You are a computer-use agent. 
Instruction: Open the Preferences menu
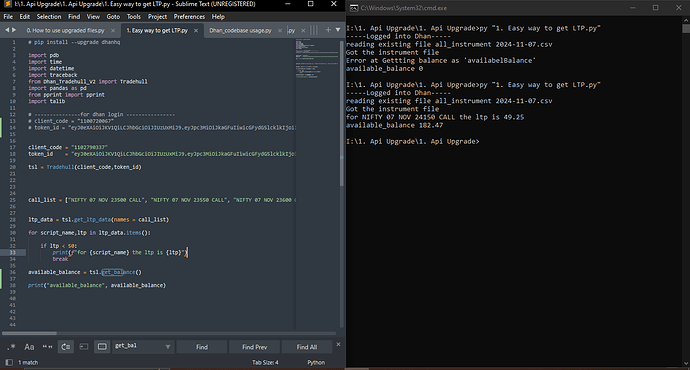click(189, 17)
